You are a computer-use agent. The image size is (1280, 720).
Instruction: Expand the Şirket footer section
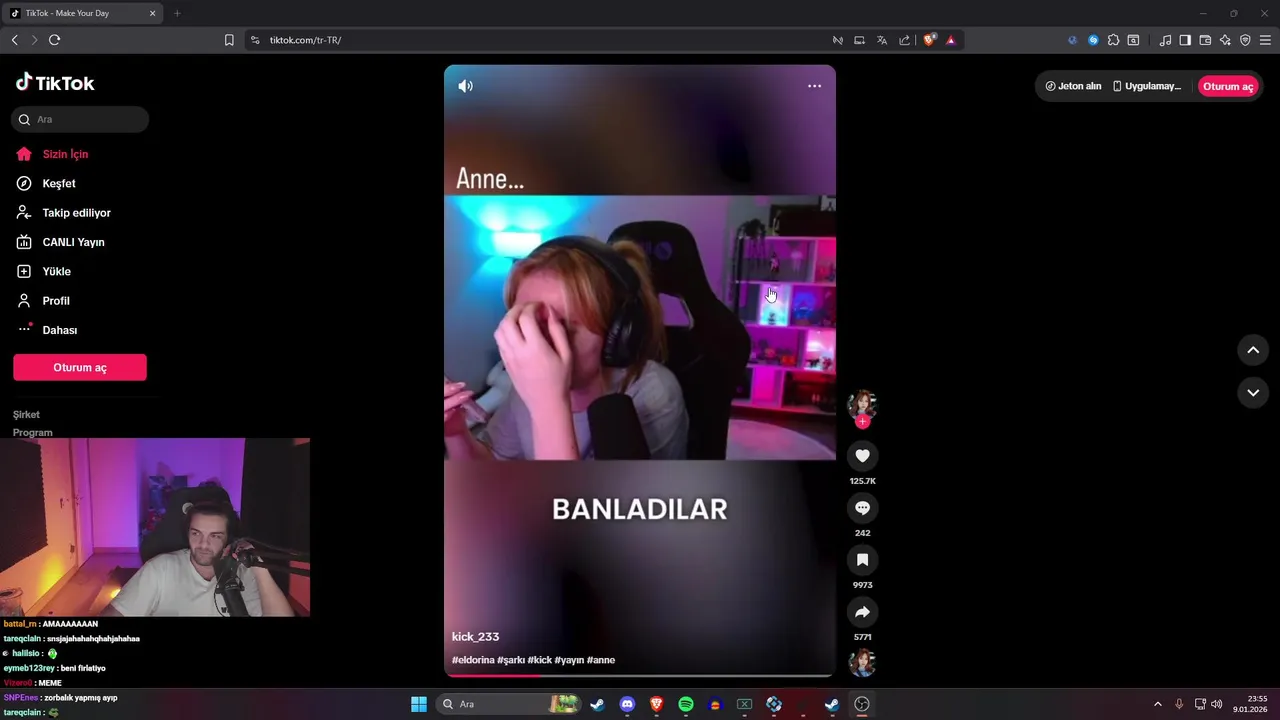[26, 414]
